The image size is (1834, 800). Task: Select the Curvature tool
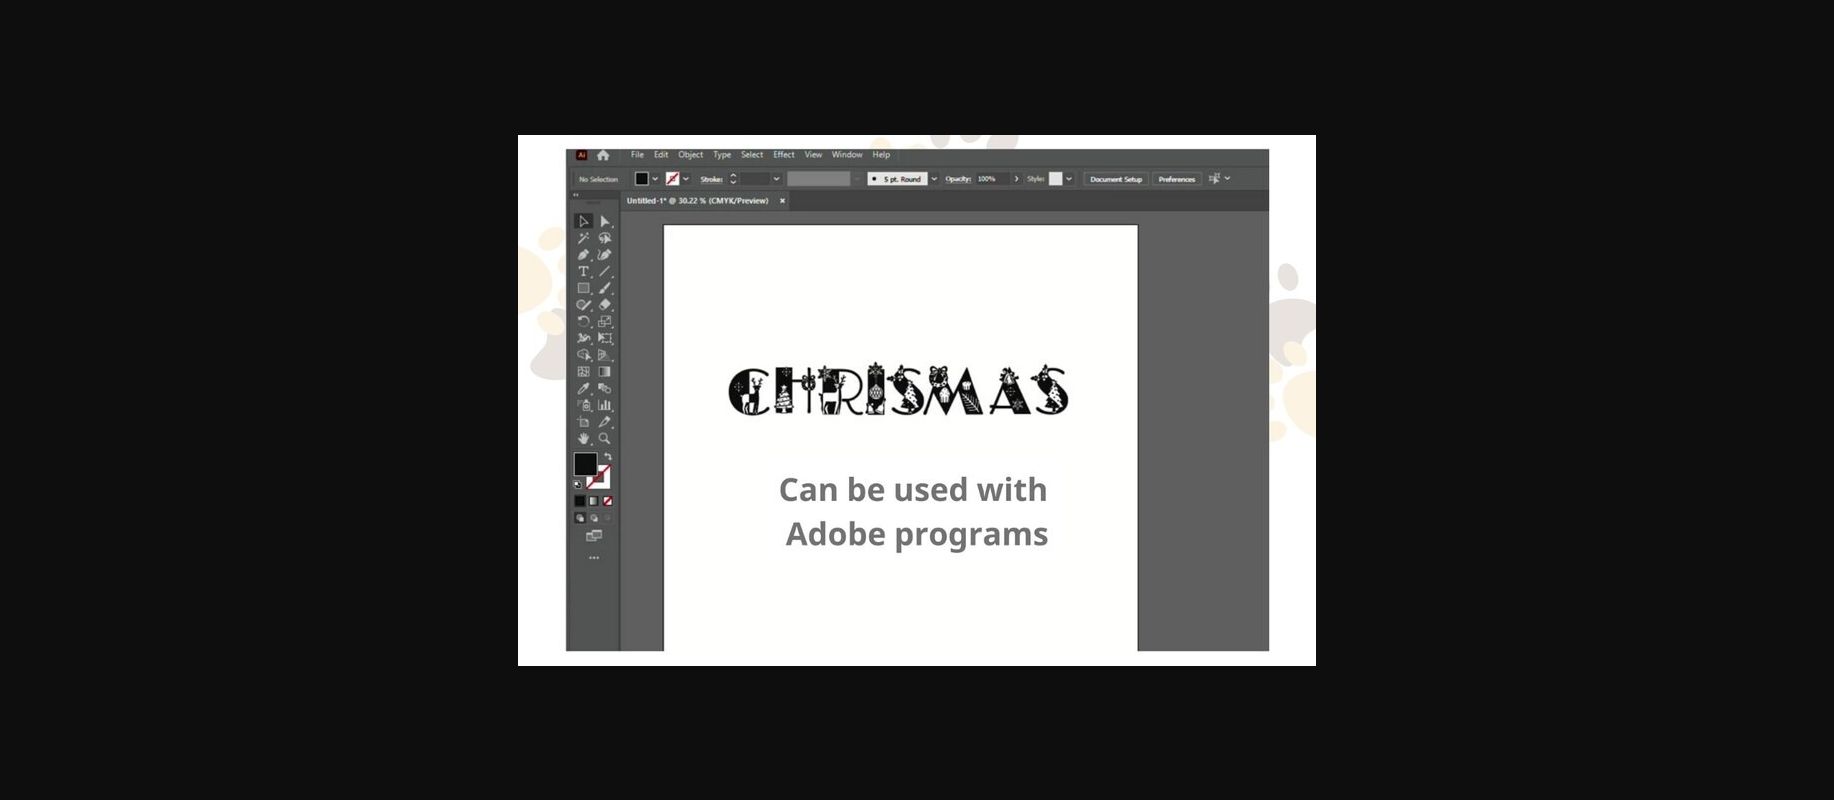click(x=605, y=255)
